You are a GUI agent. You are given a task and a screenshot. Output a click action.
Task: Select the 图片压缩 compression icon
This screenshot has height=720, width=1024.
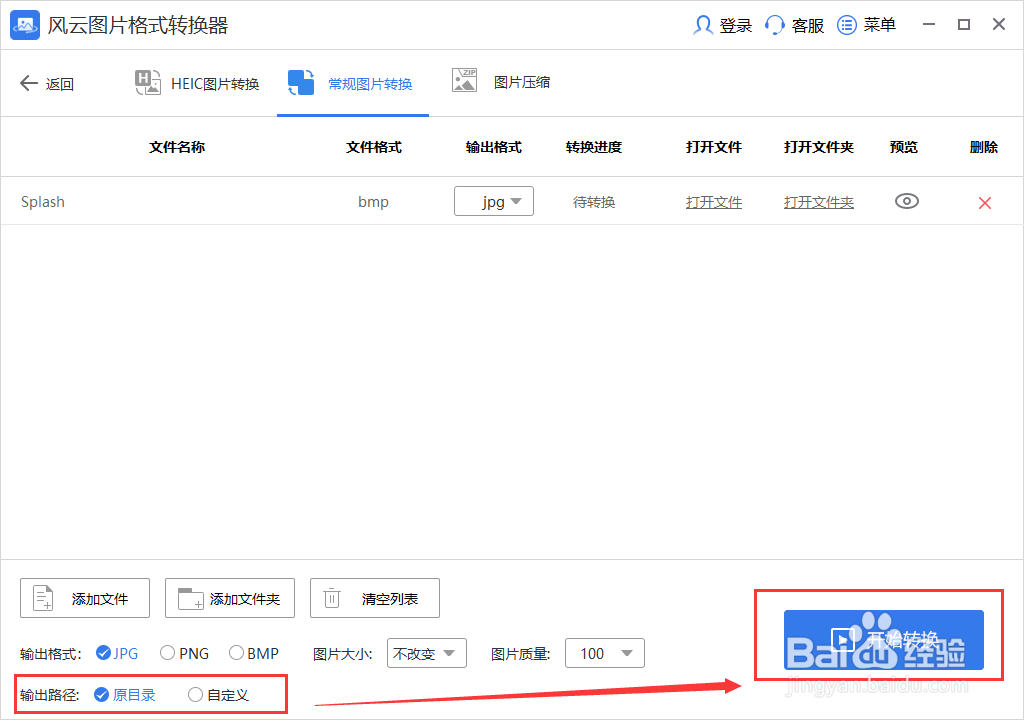[464, 78]
